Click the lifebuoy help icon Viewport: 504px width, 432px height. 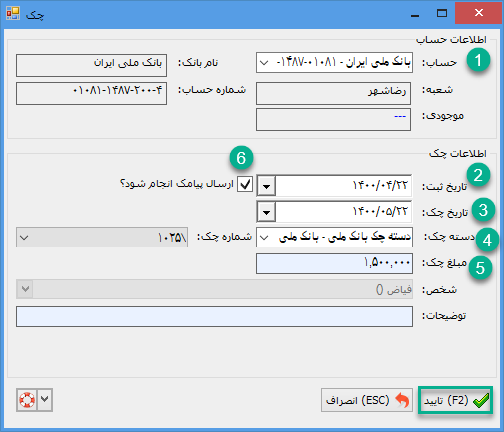point(27,400)
